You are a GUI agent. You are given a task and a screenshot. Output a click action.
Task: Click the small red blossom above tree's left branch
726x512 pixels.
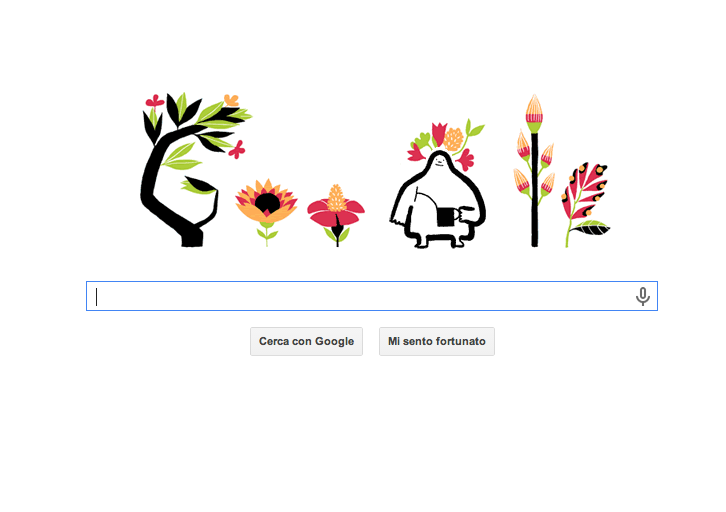tap(154, 100)
